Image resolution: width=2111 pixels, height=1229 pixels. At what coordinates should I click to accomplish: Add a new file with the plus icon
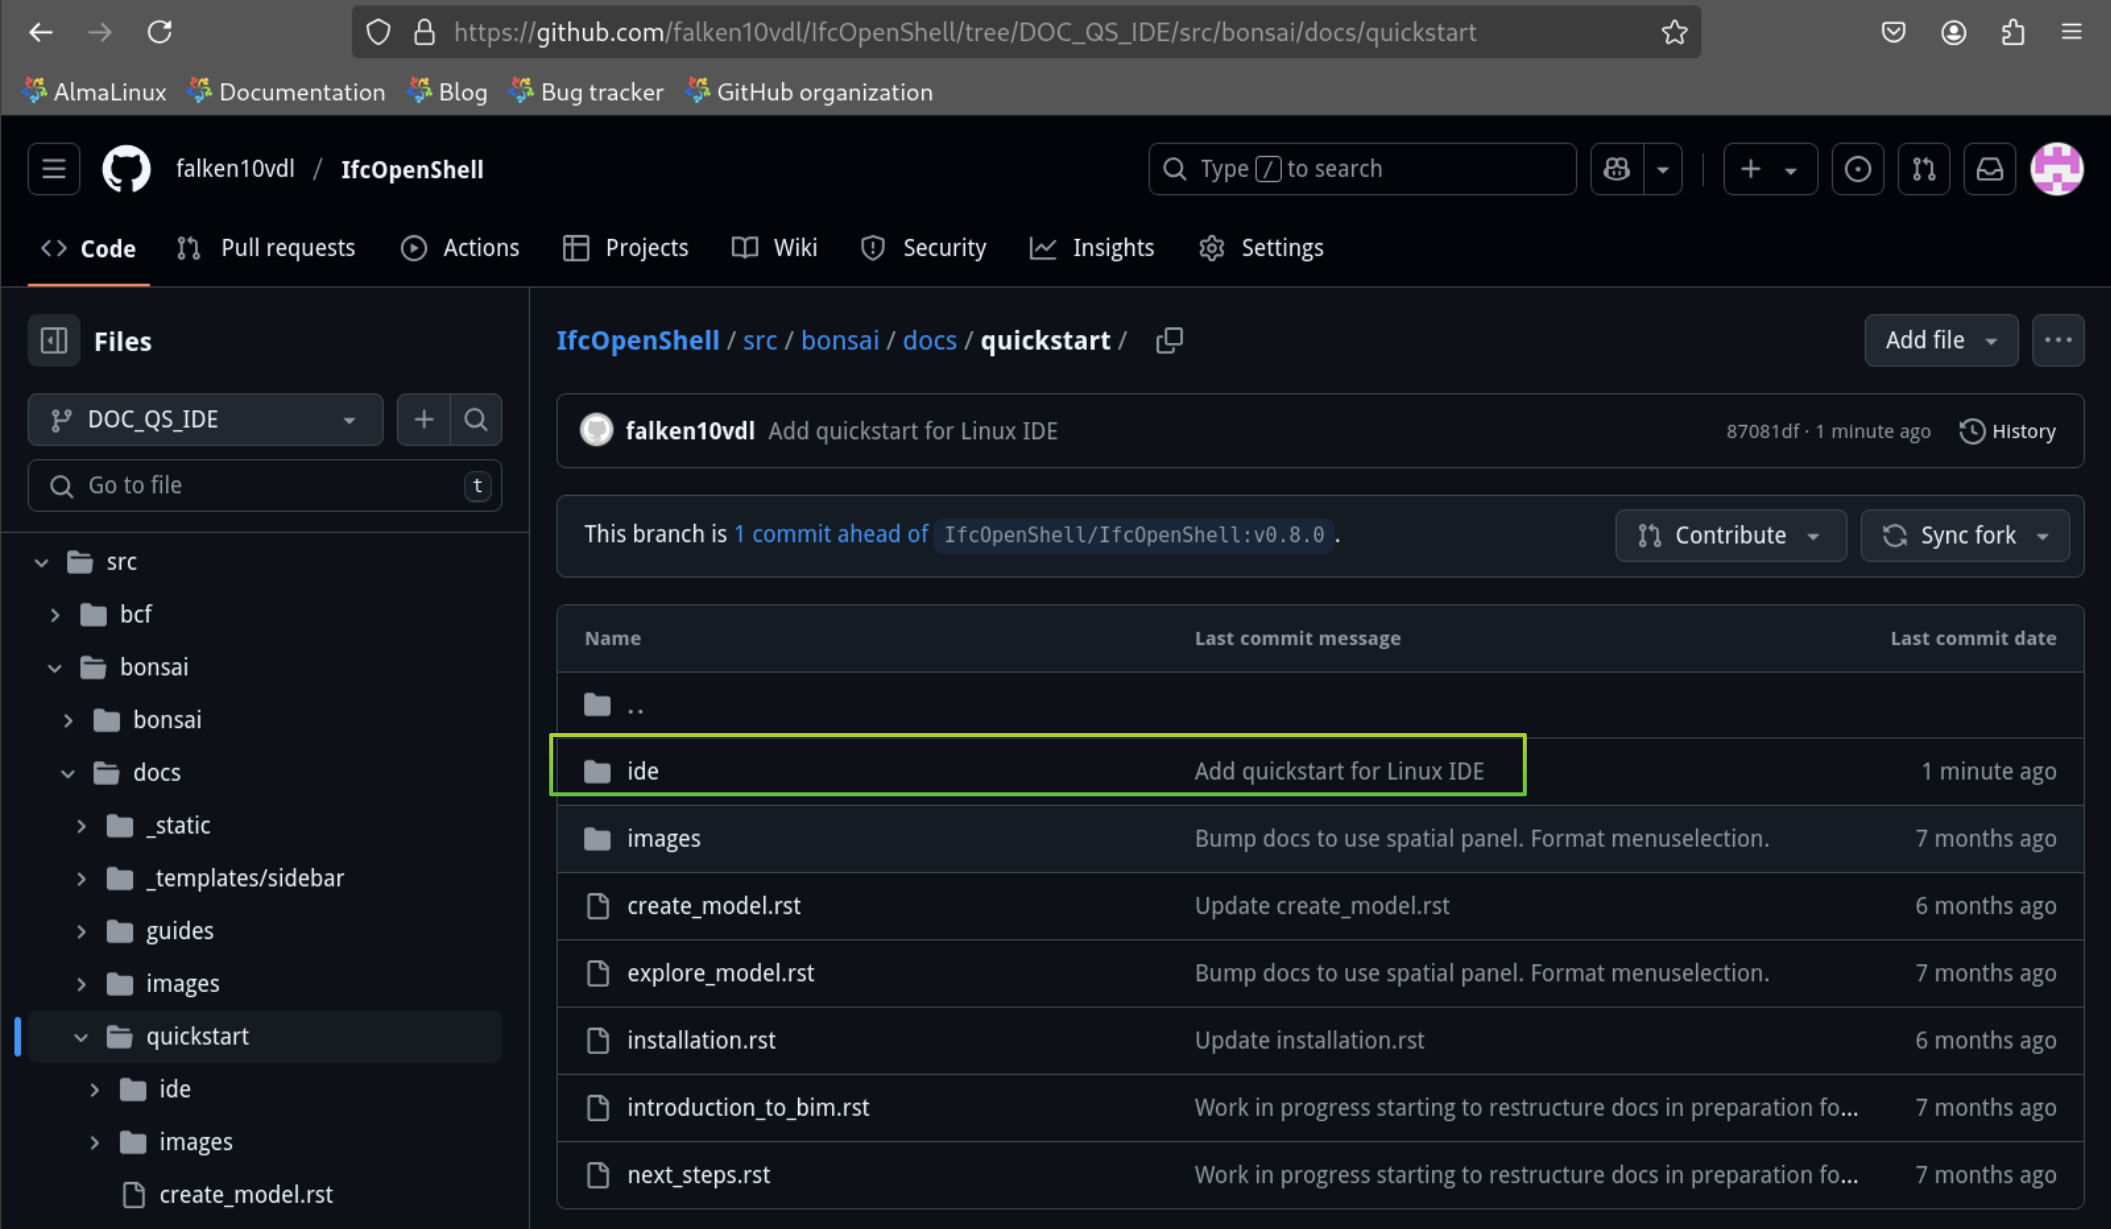click(424, 419)
